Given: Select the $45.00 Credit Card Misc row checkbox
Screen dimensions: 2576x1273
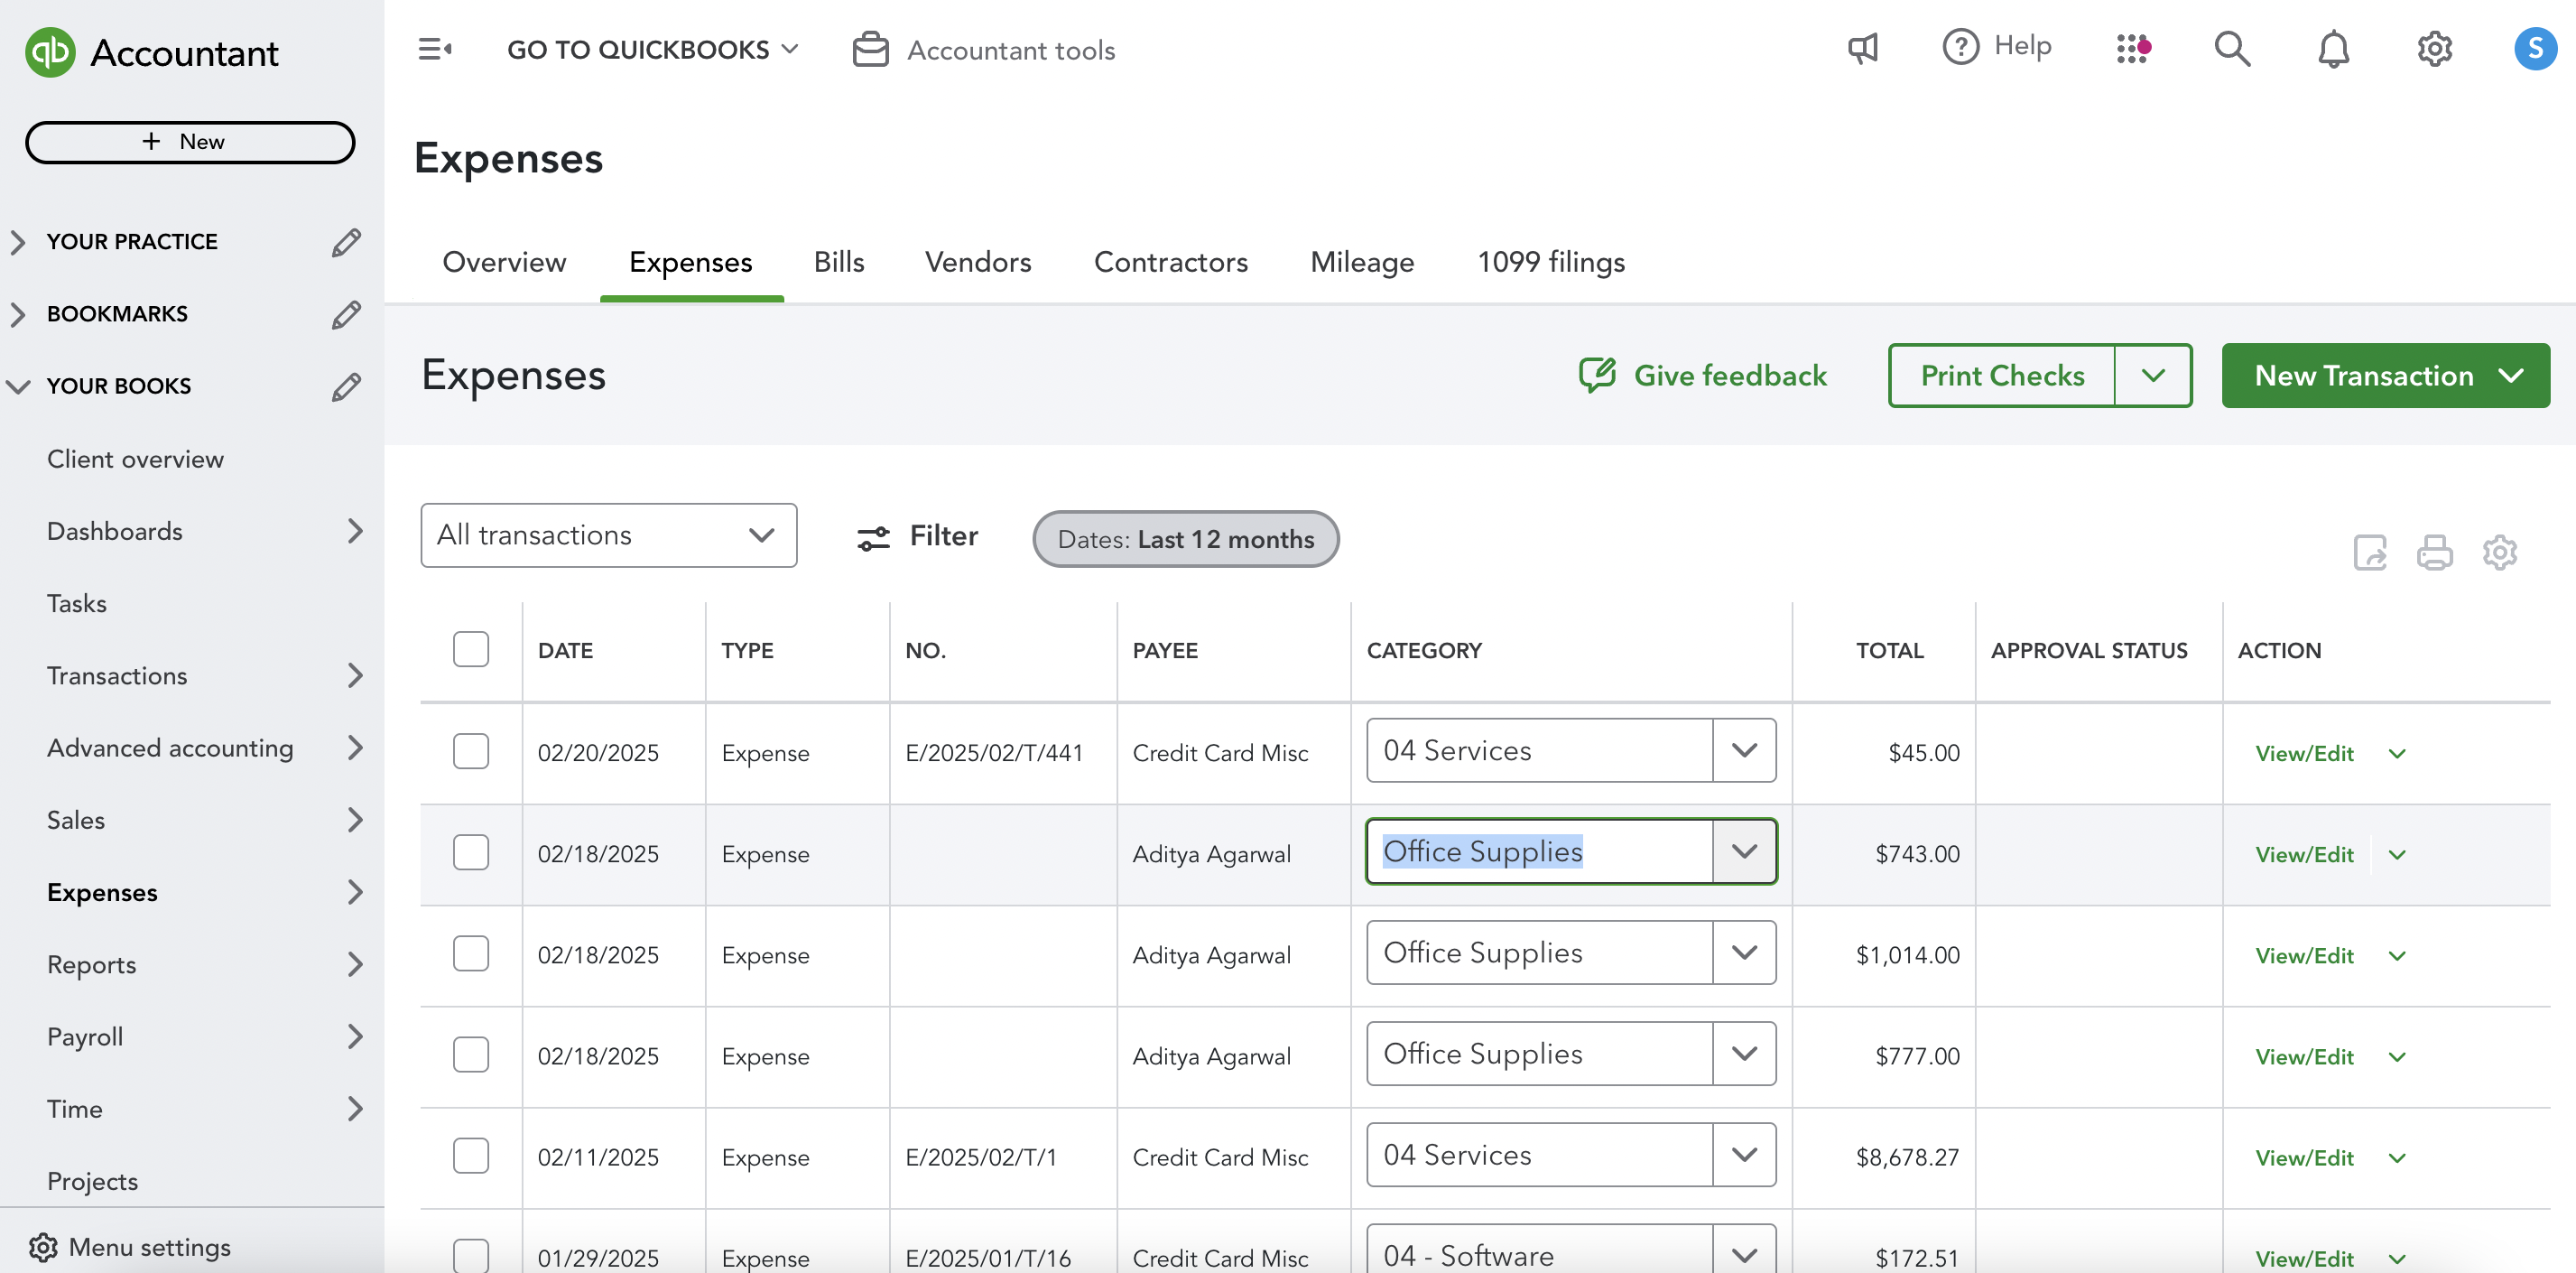Looking at the screenshot, I should pos(470,752).
